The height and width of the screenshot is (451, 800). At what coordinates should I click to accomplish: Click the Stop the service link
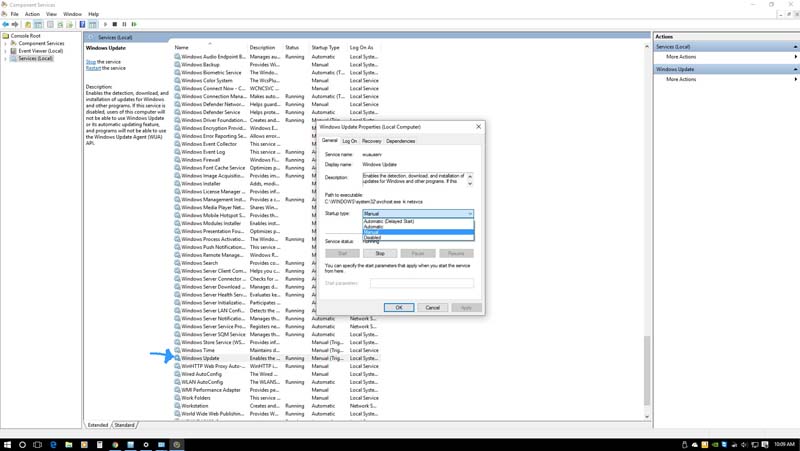coord(91,62)
